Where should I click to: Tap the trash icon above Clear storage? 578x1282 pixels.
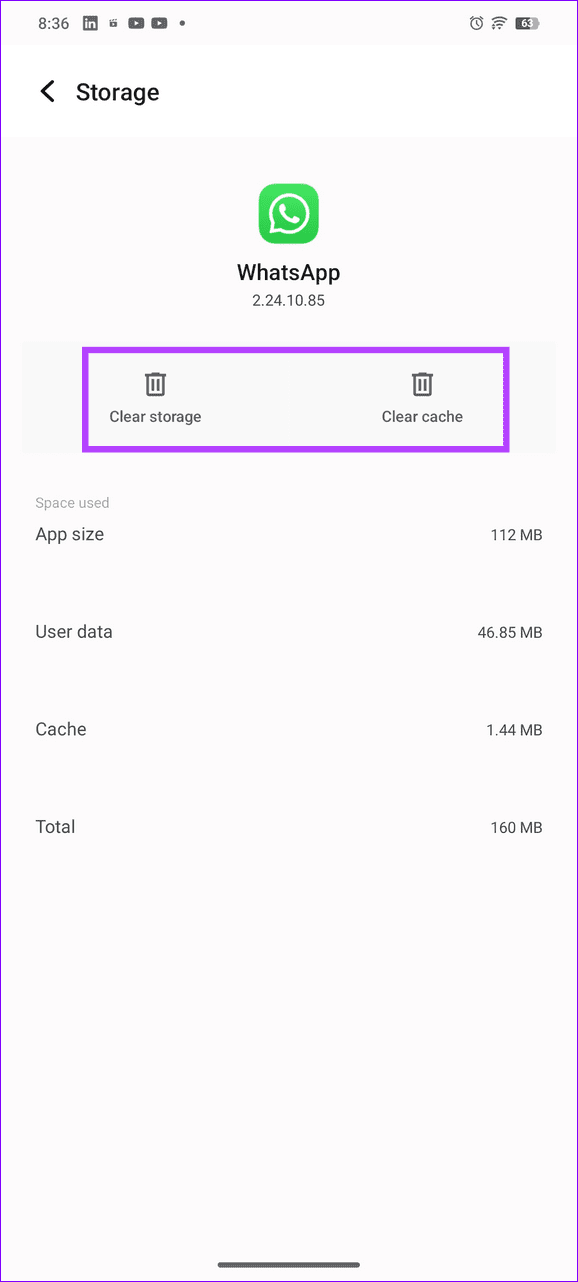click(x=155, y=383)
